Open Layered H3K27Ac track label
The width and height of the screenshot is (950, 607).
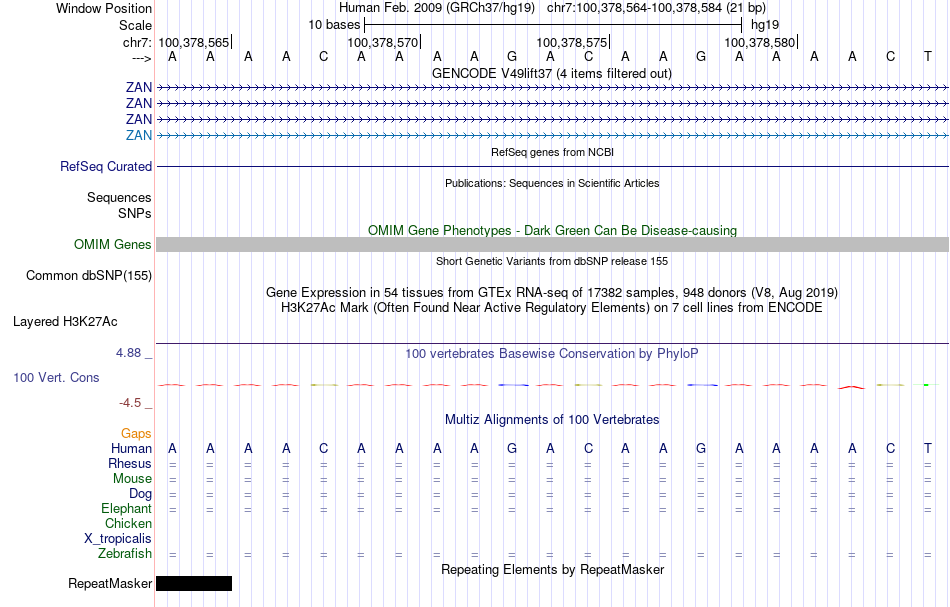tap(65, 322)
